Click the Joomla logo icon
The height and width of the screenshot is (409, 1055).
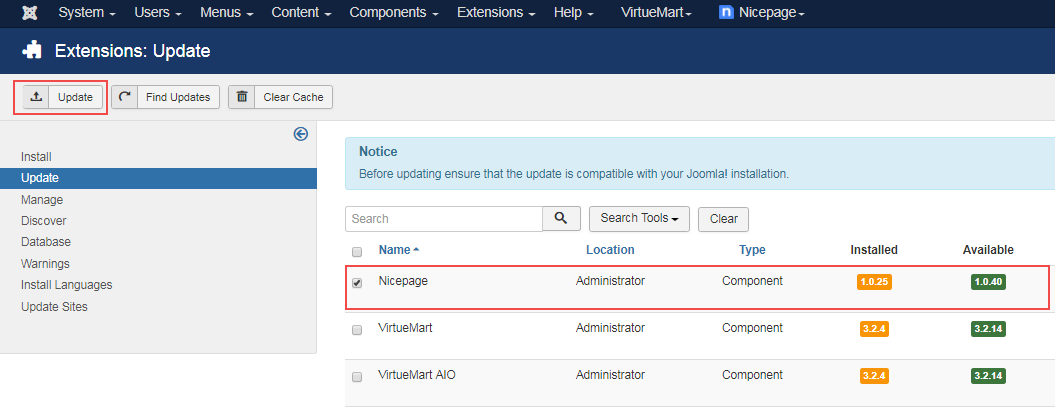(30, 13)
